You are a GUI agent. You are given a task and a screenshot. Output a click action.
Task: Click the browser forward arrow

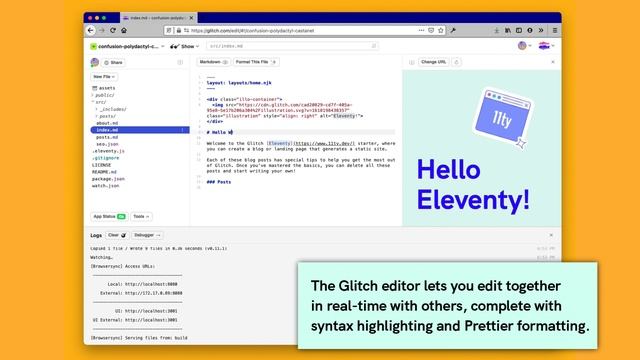102,30
